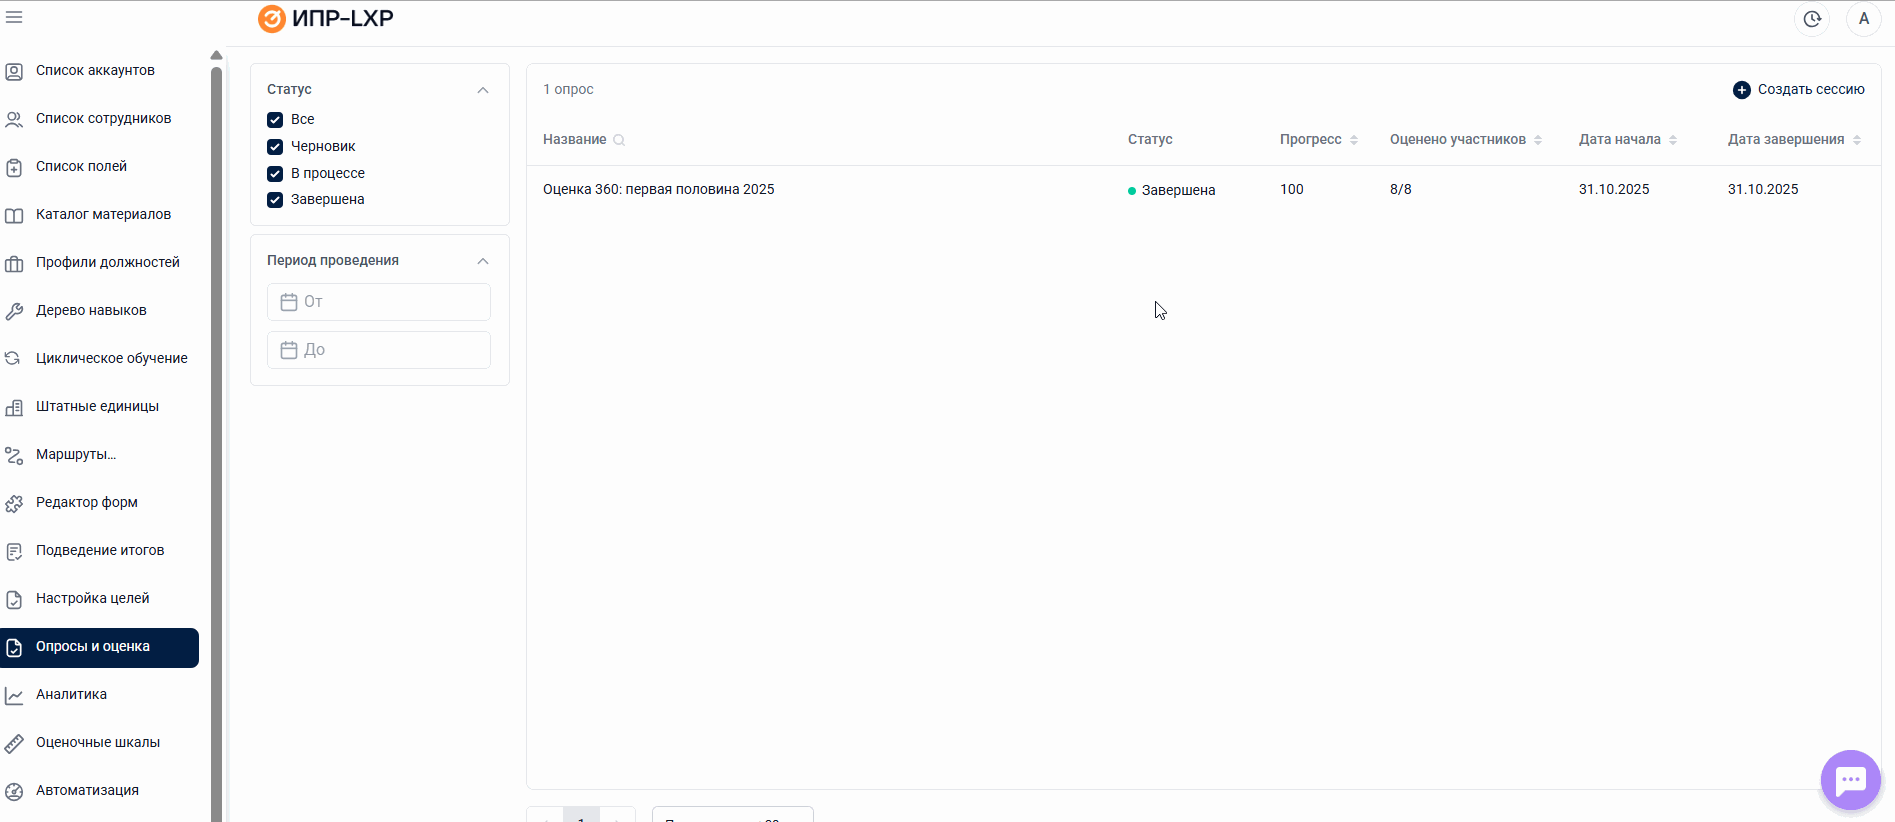Open Аналитика in the sidebar
Screen dimensions: 1895x822
click(x=71, y=694)
